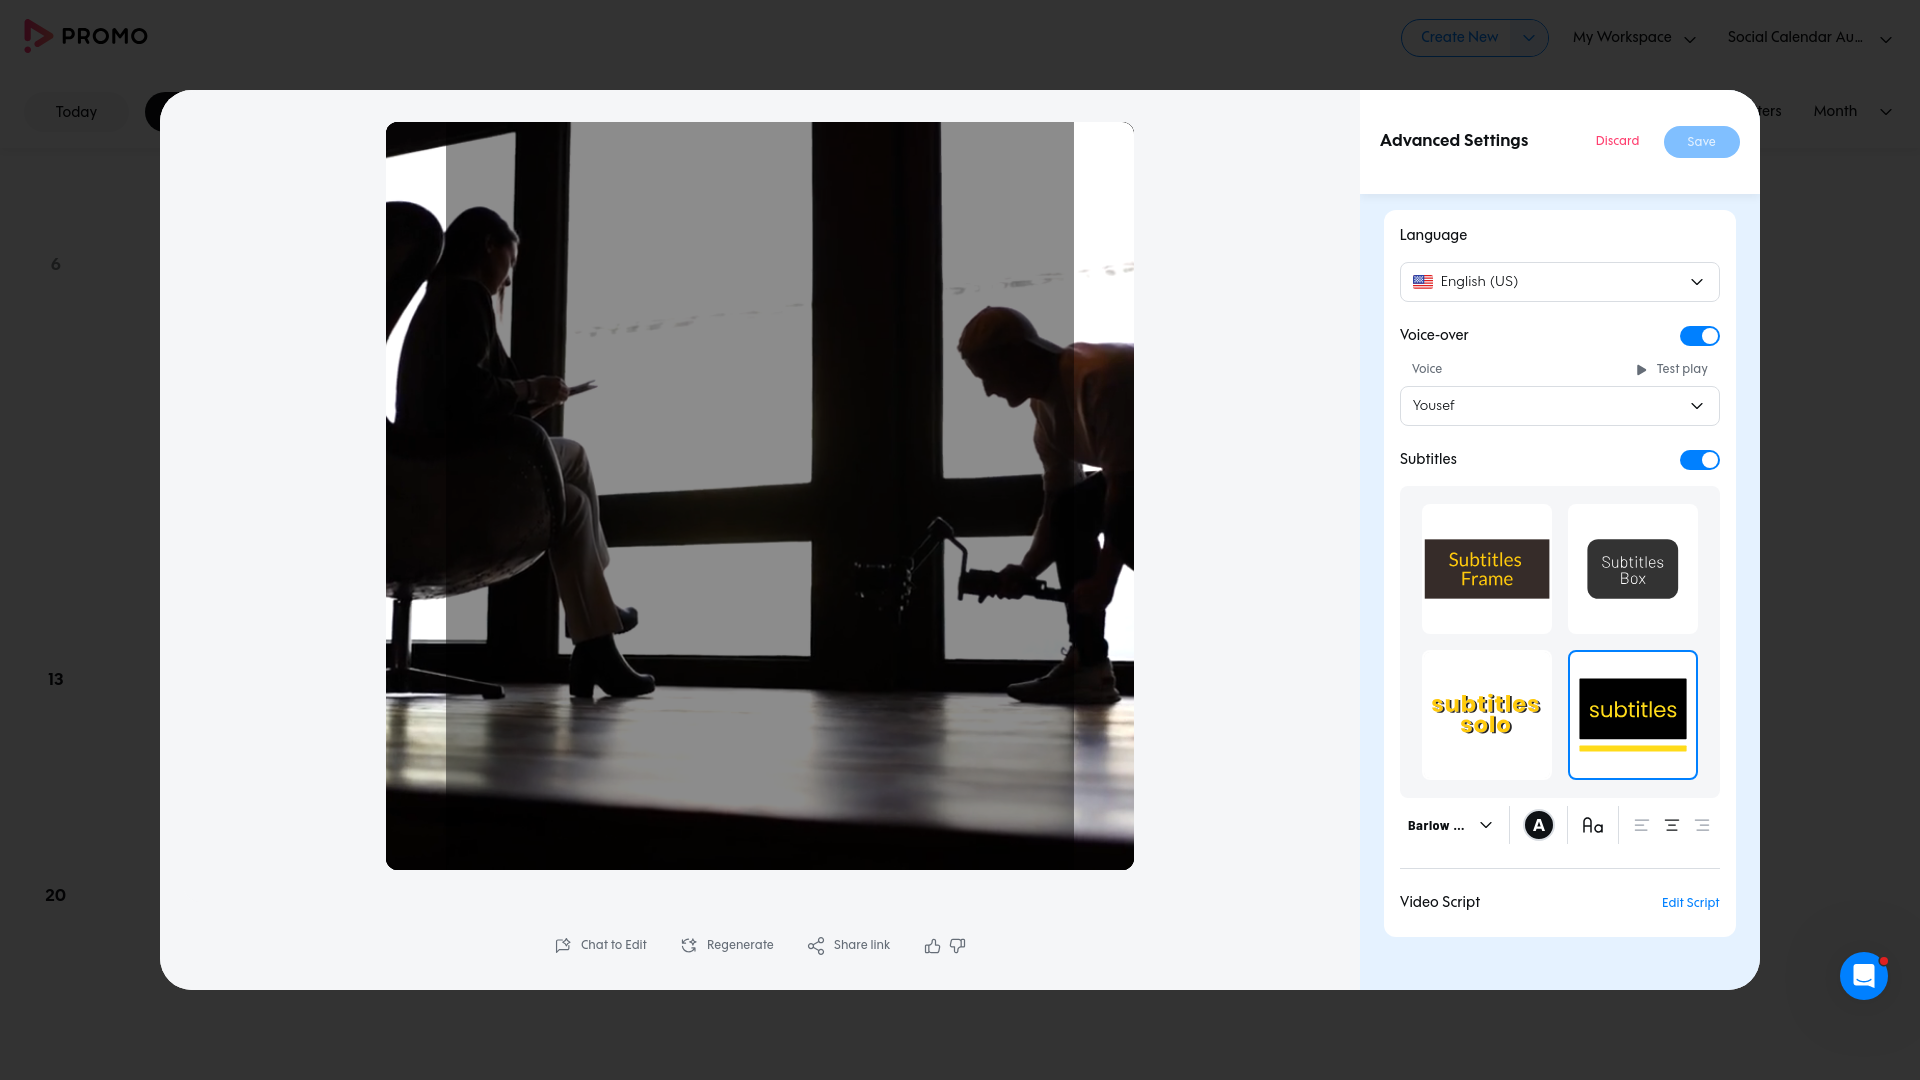Give the video a thumbs up
This screenshot has height=1080, width=1920.
[x=931, y=945]
